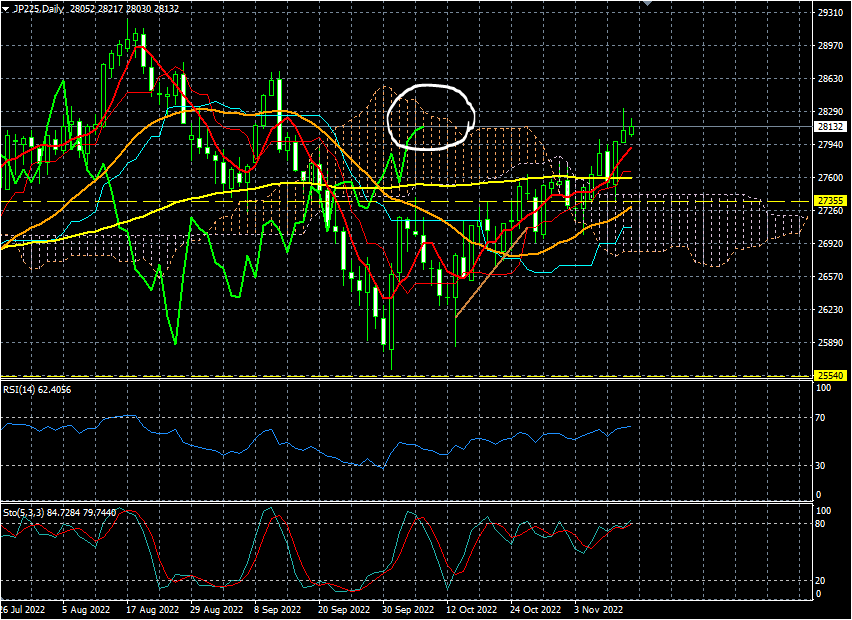The width and height of the screenshot is (852, 620).
Task: Click the 80 level on Stochastic scale
Action: click(x=820, y=524)
